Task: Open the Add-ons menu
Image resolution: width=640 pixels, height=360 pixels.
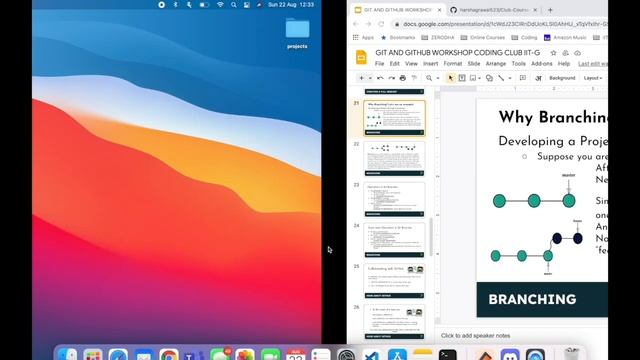Action: [x=542, y=64]
